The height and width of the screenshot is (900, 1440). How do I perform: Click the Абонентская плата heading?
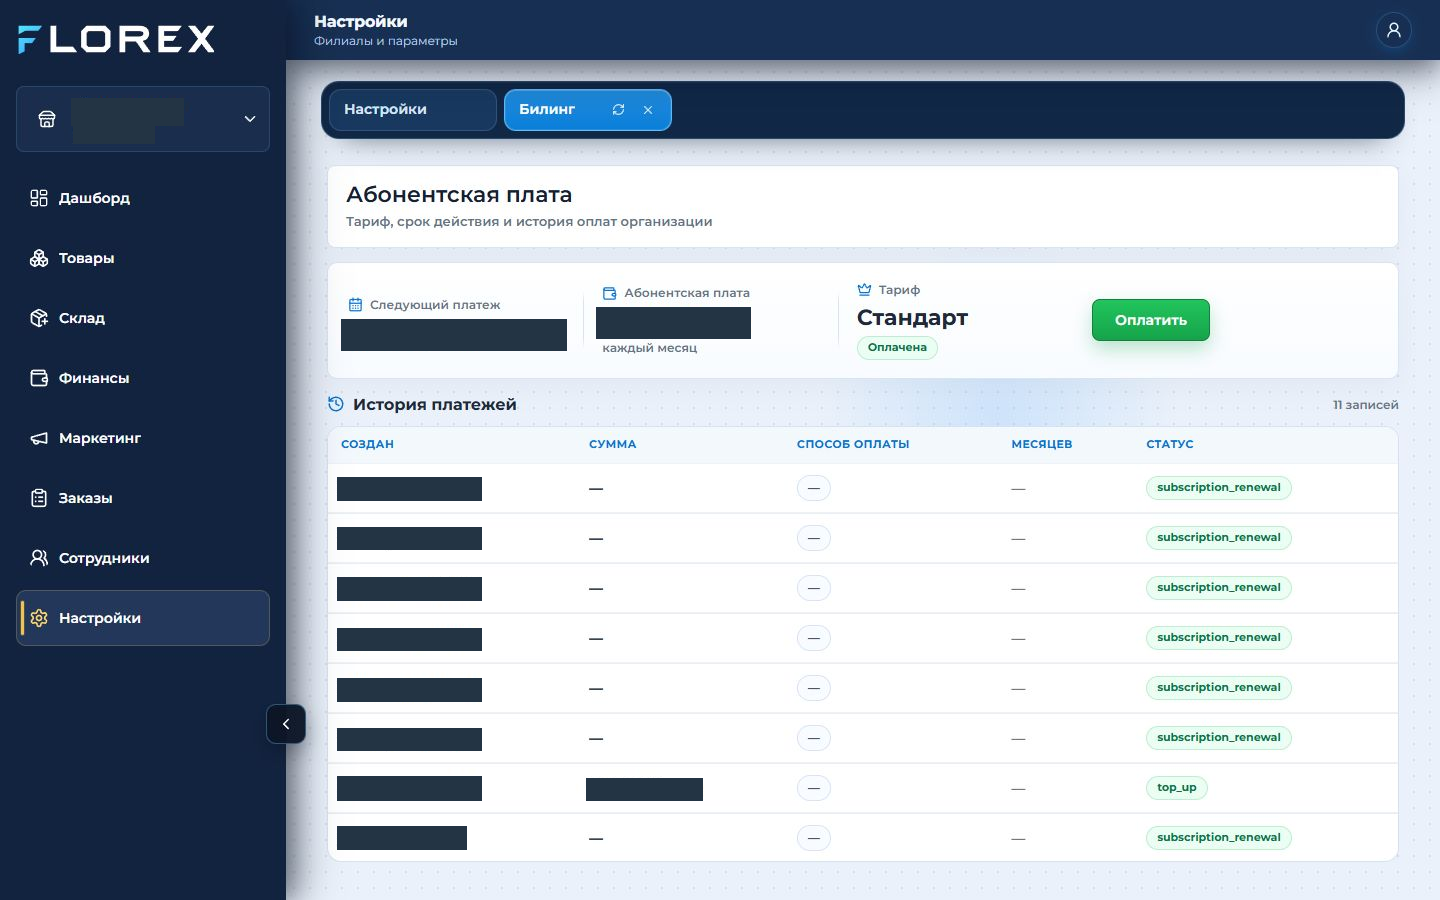459,195
